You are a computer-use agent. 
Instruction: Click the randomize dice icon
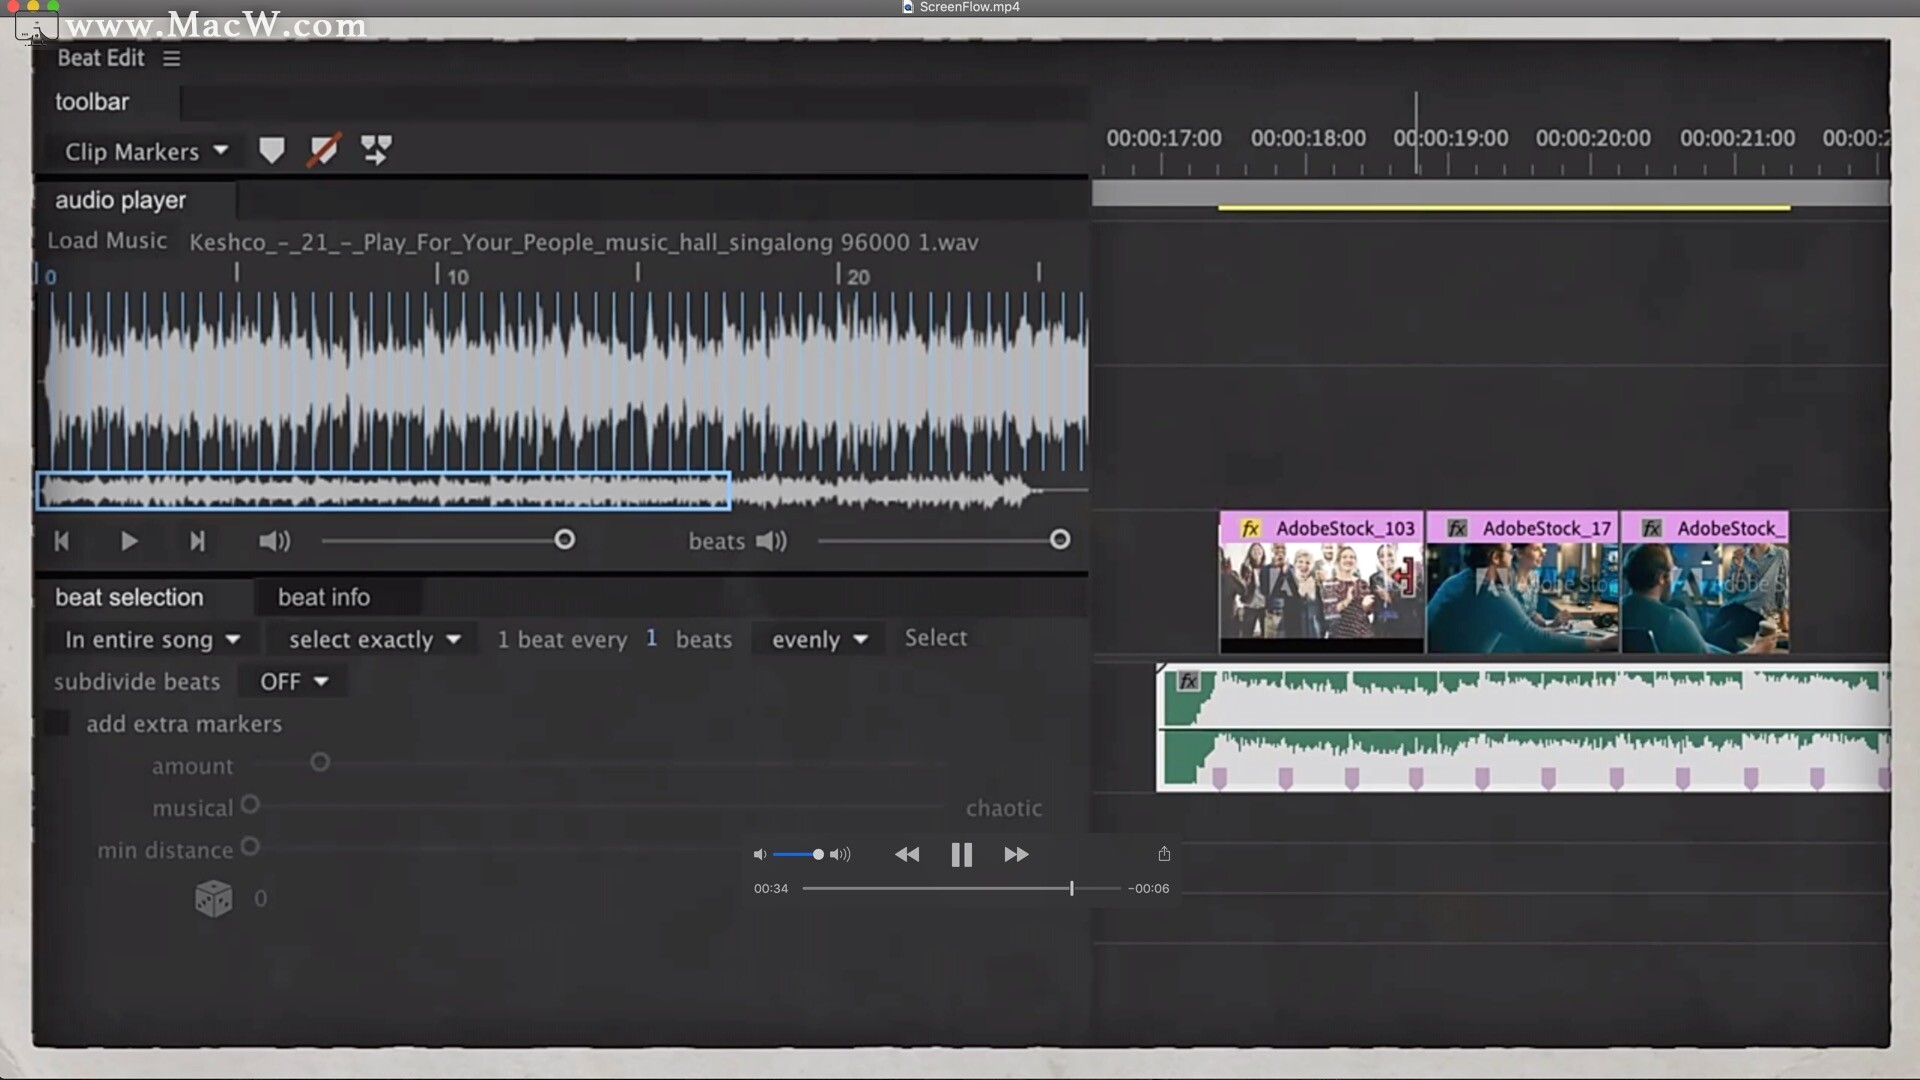click(213, 898)
